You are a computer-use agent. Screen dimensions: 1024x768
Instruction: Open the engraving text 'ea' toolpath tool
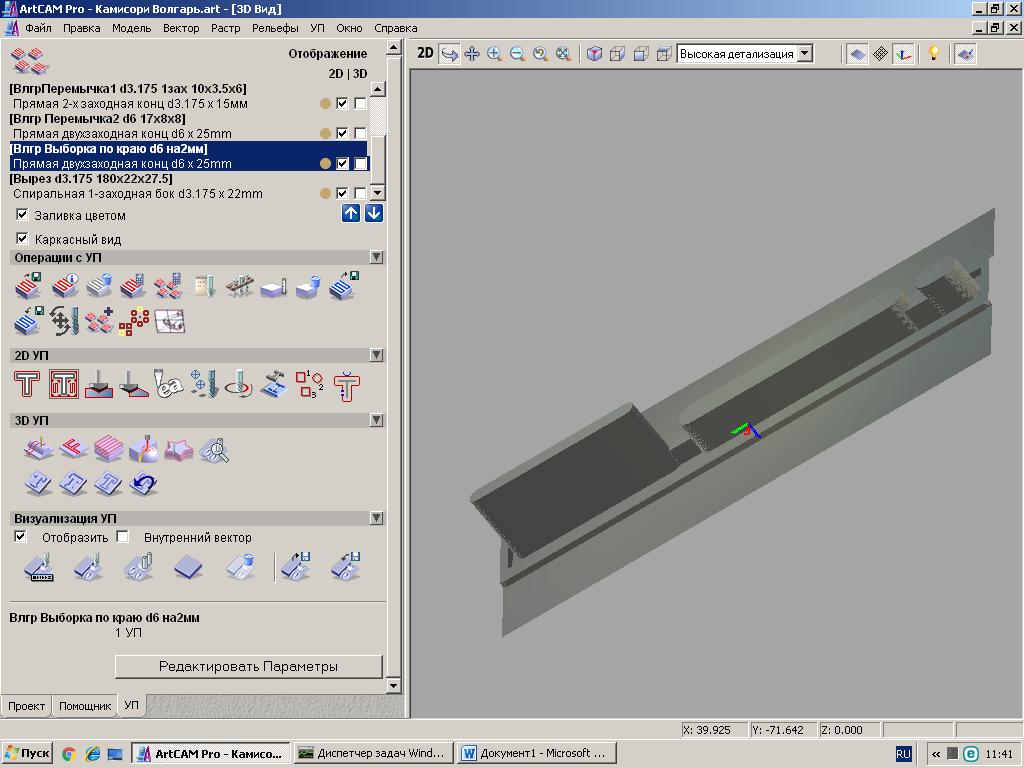(169, 385)
